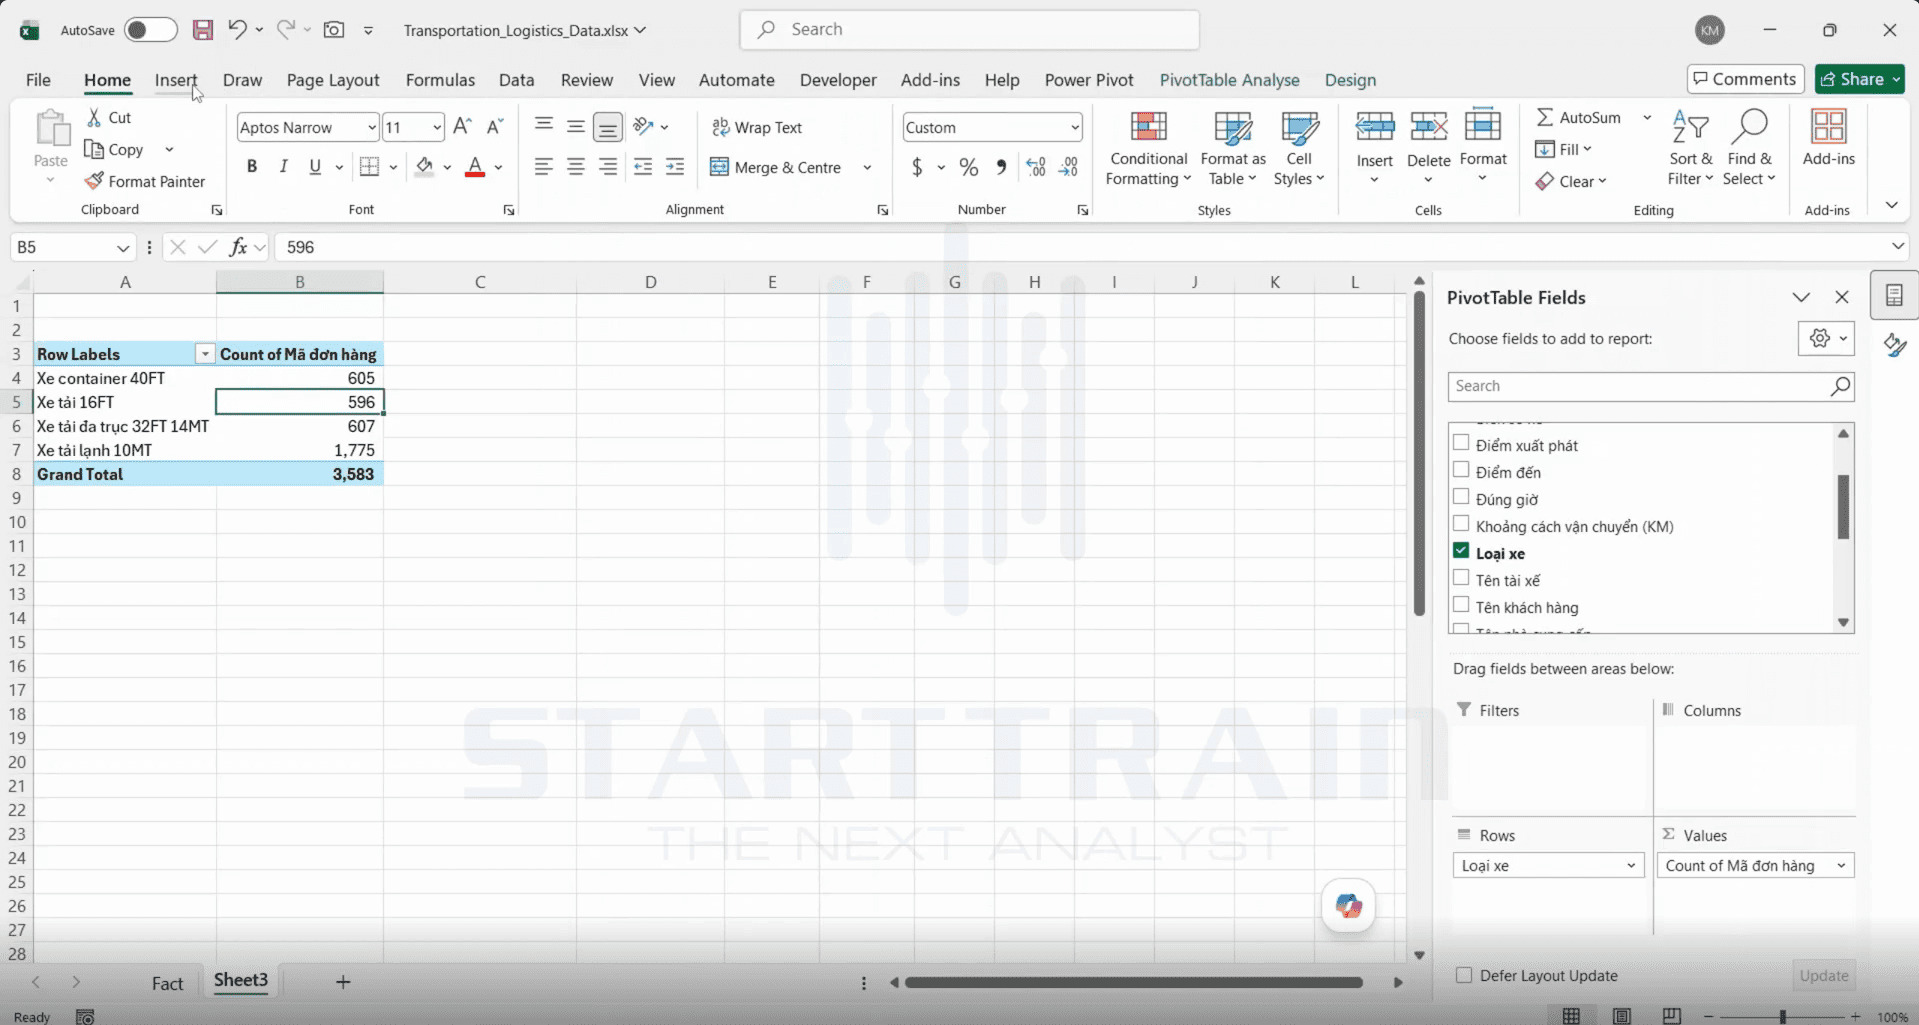This screenshot has width=1919, height=1025.
Task: Check the Tên tài xế field
Action: pyautogui.click(x=1462, y=578)
